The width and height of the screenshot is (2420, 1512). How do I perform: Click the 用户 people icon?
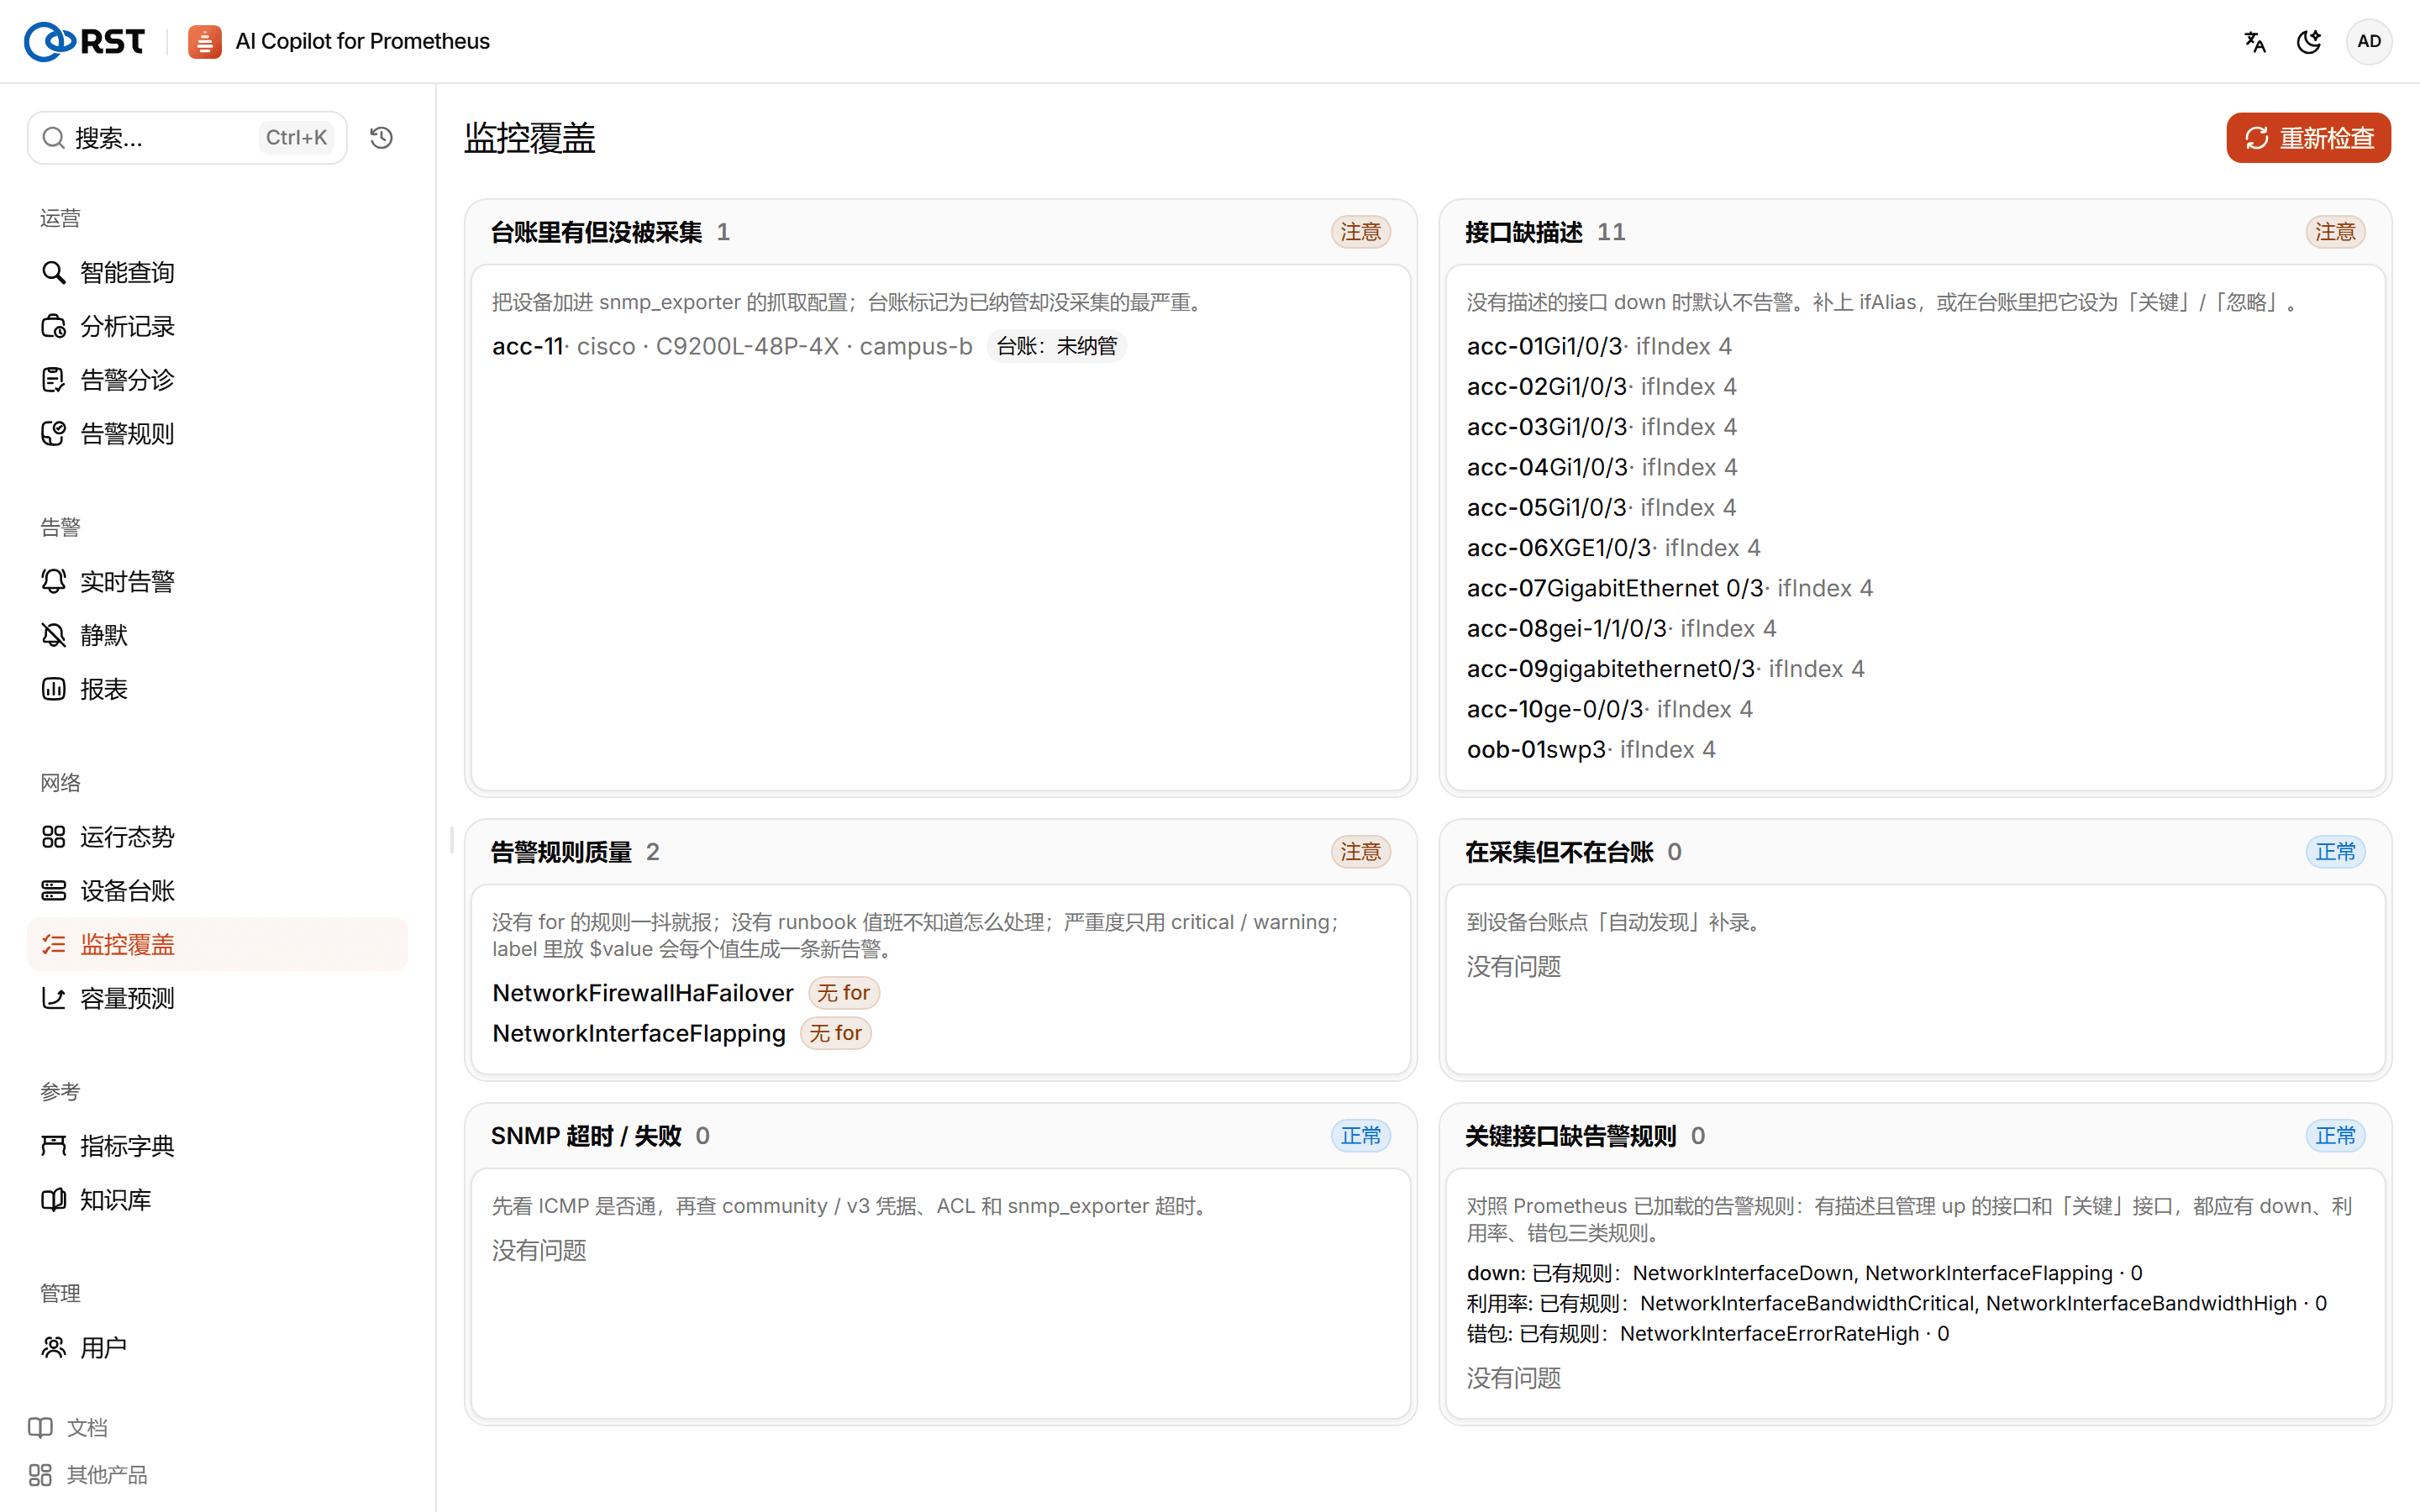(x=54, y=1348)
